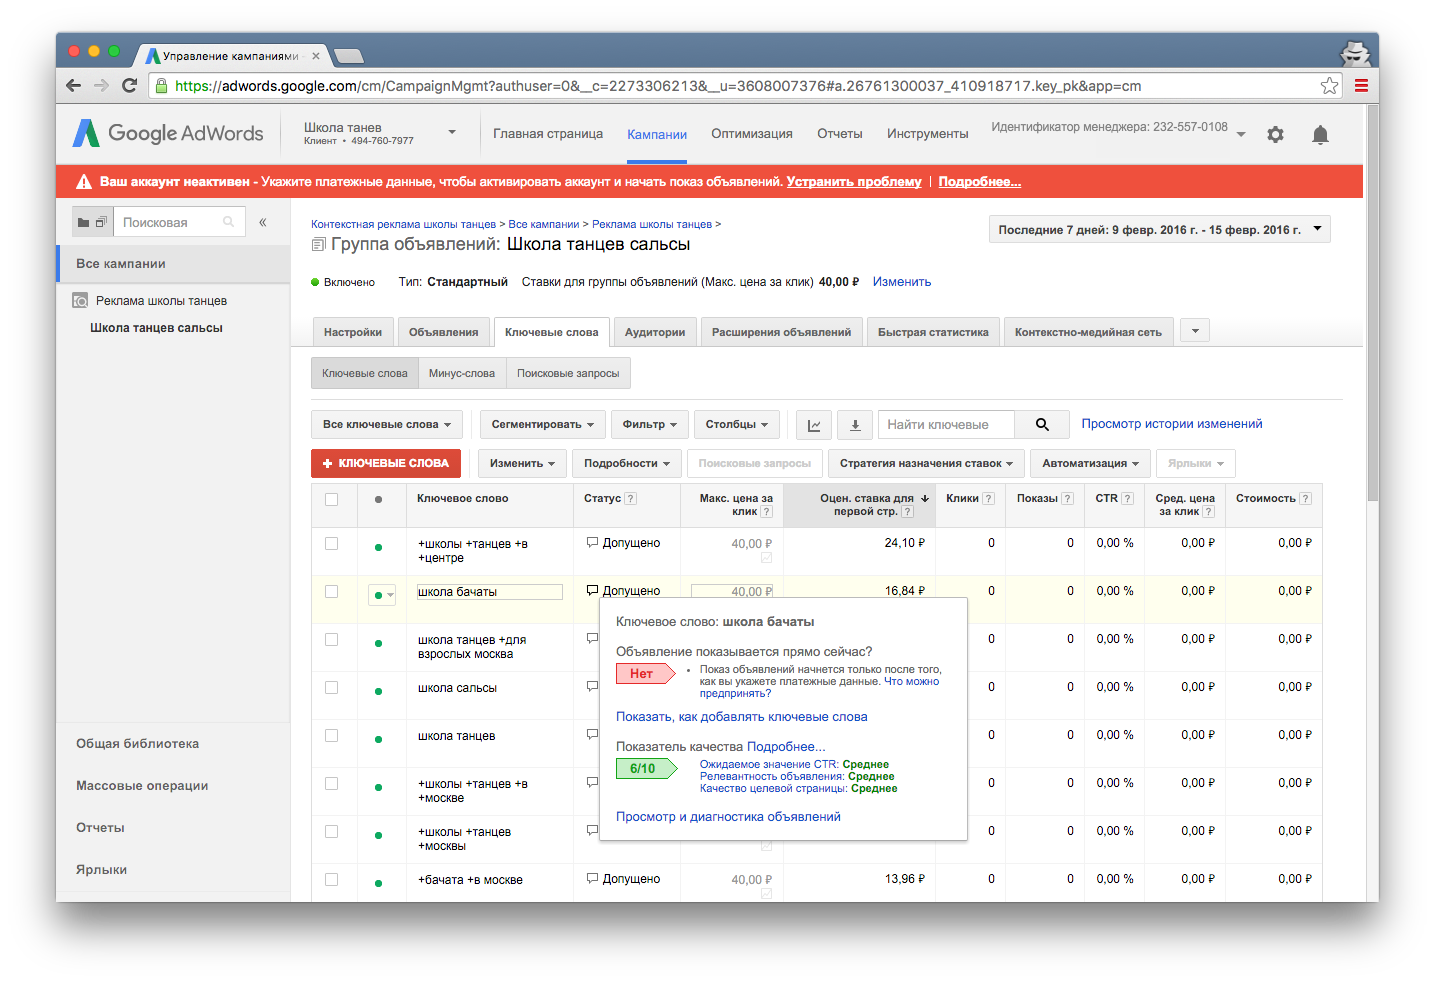Collapse the sidebar with double-chevron icon

tap(263, 222)
